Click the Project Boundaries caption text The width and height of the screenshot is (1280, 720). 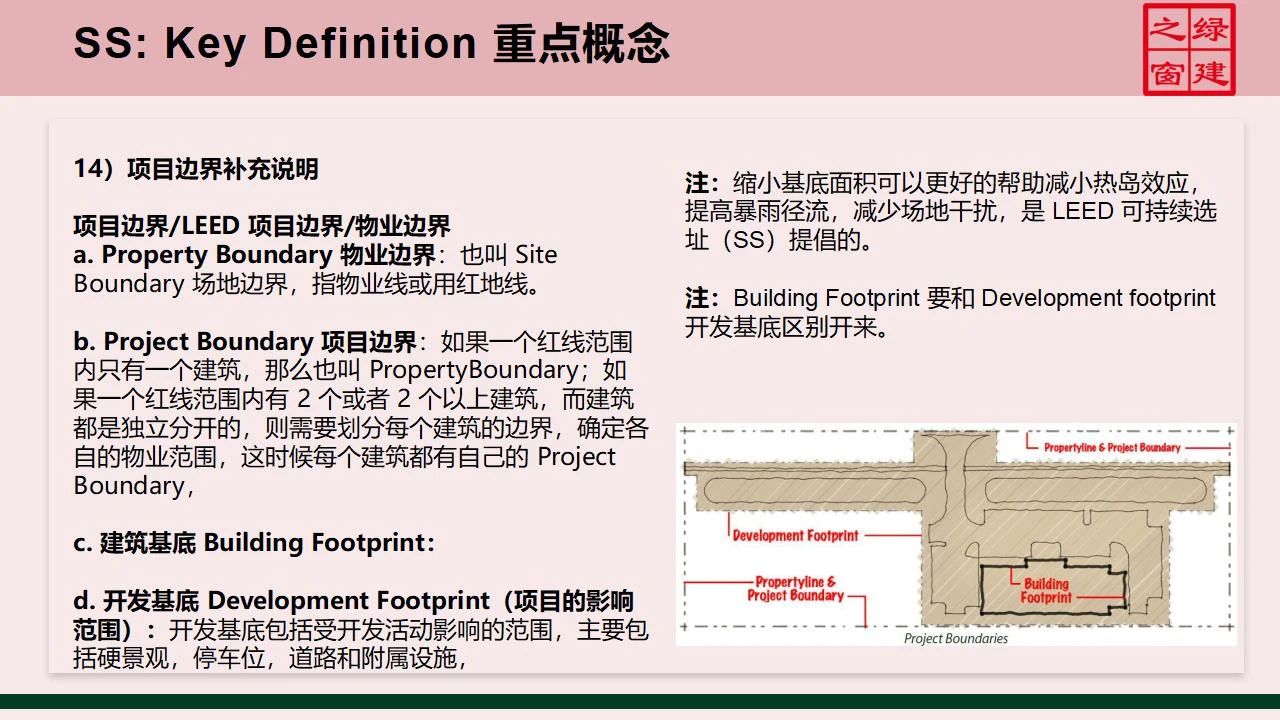[956, 636]
